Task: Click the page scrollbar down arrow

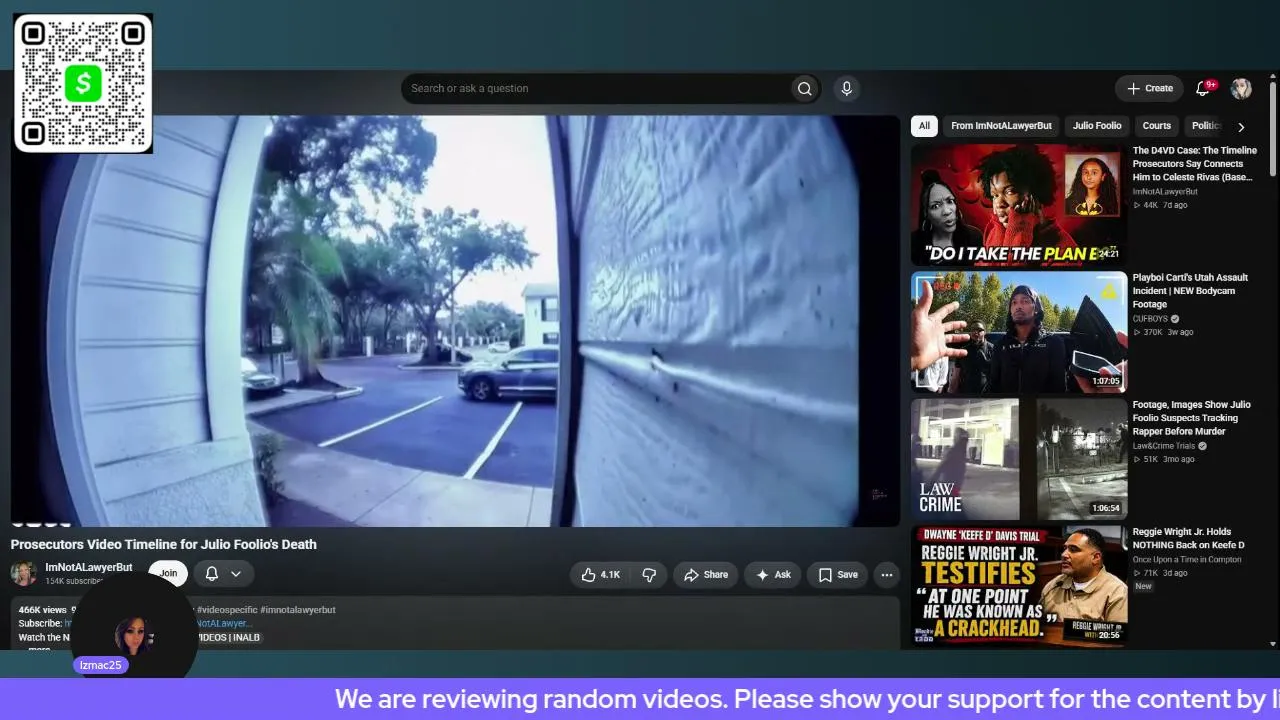Action: click(x=1273, y=644)
